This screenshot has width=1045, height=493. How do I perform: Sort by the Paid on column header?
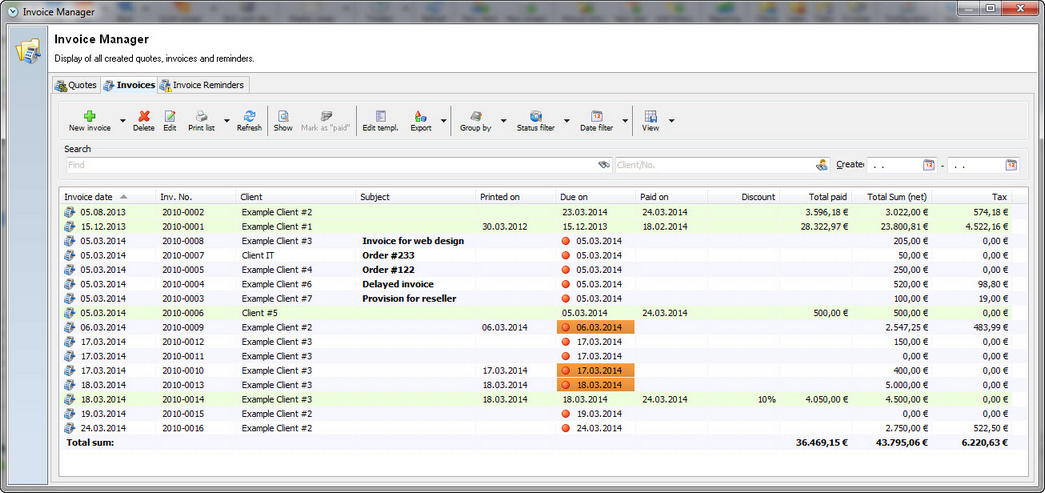(x=672, y=197)
